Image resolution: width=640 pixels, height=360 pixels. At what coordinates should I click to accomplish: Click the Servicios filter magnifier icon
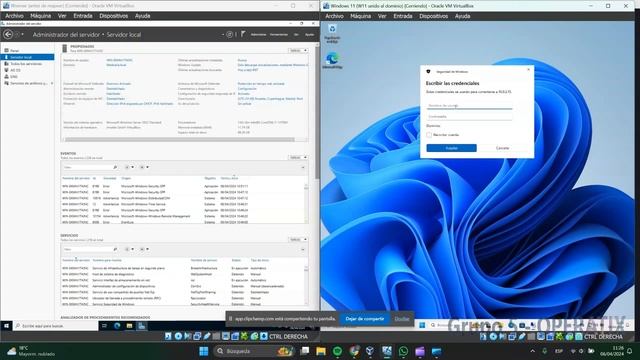tap(115, 249)
